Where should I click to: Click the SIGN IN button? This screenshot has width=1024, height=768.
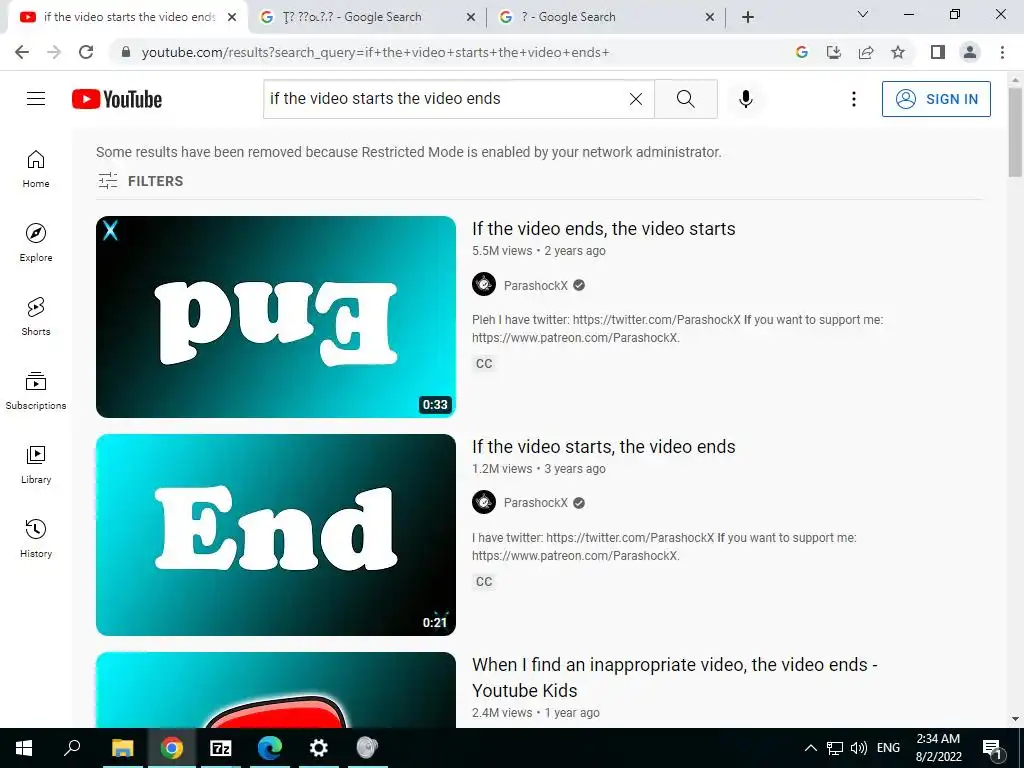pyautogui.click(x=936, y=99)
